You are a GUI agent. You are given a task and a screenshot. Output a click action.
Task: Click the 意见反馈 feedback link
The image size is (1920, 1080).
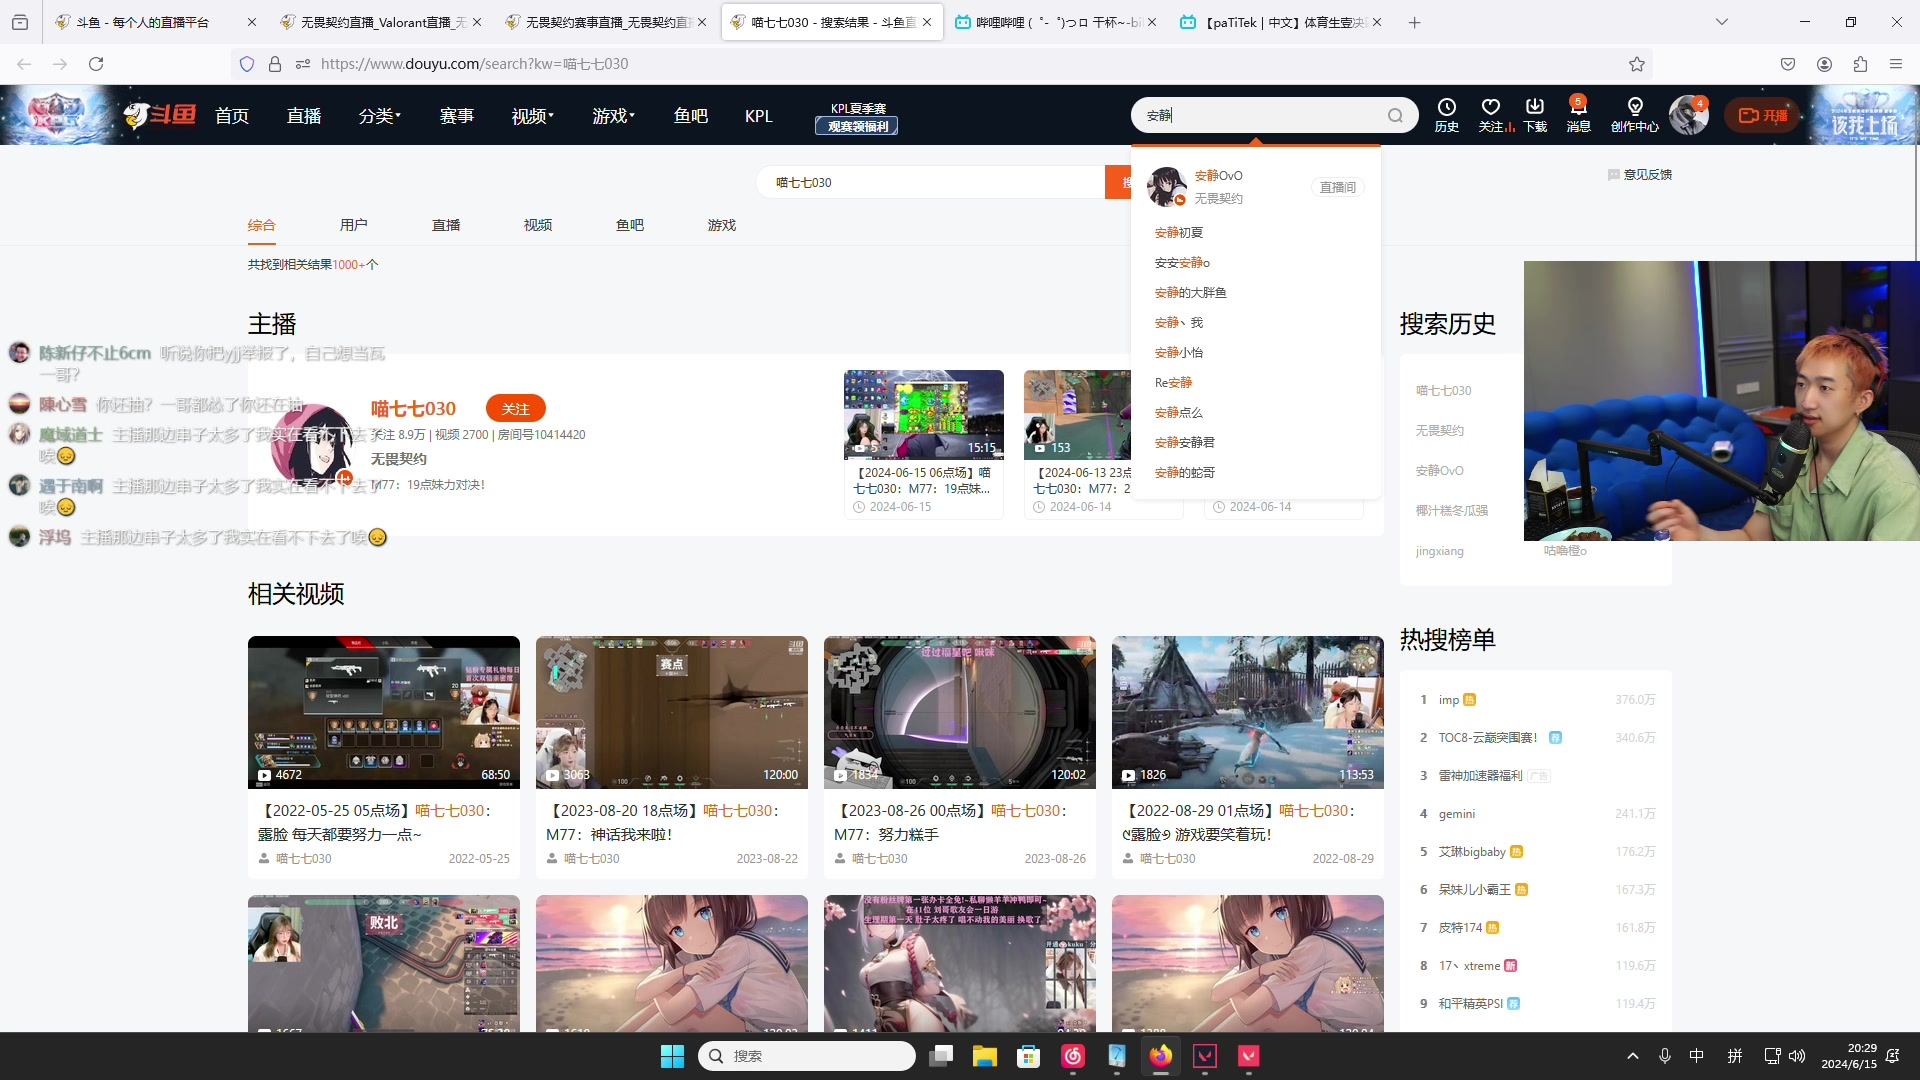point(1640,174)
